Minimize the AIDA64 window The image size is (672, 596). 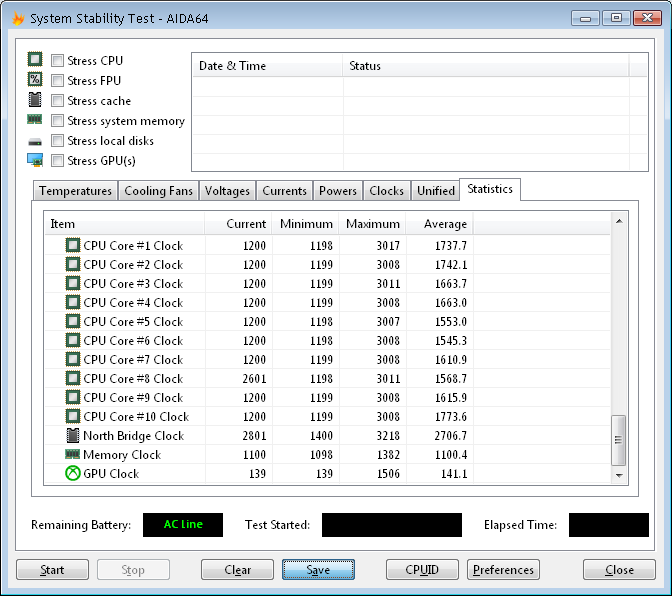(x=585, y=18)
